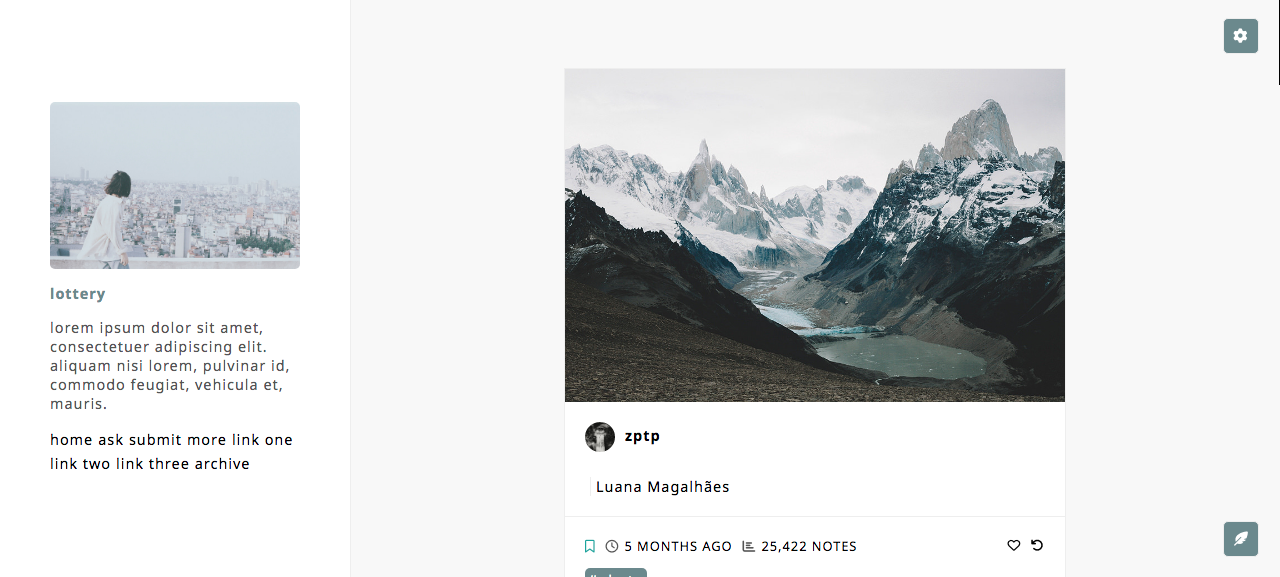
Task: Follow 'link one' in sidebar
Action: coord(262,440)
